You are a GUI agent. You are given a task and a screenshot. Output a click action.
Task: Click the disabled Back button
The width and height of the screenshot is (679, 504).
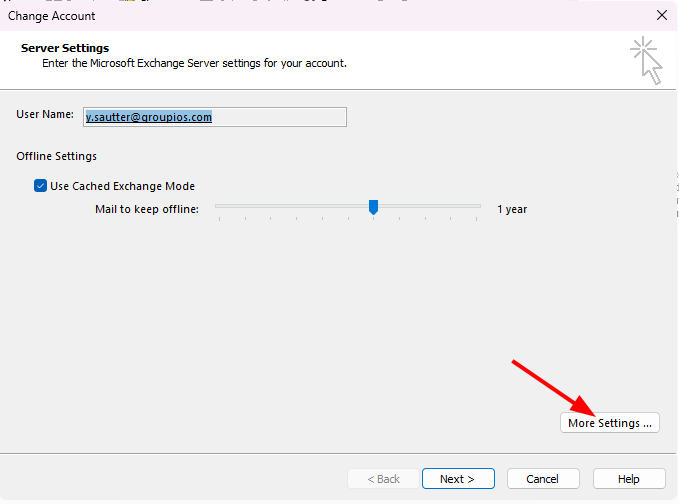click(x=383, y=479)
